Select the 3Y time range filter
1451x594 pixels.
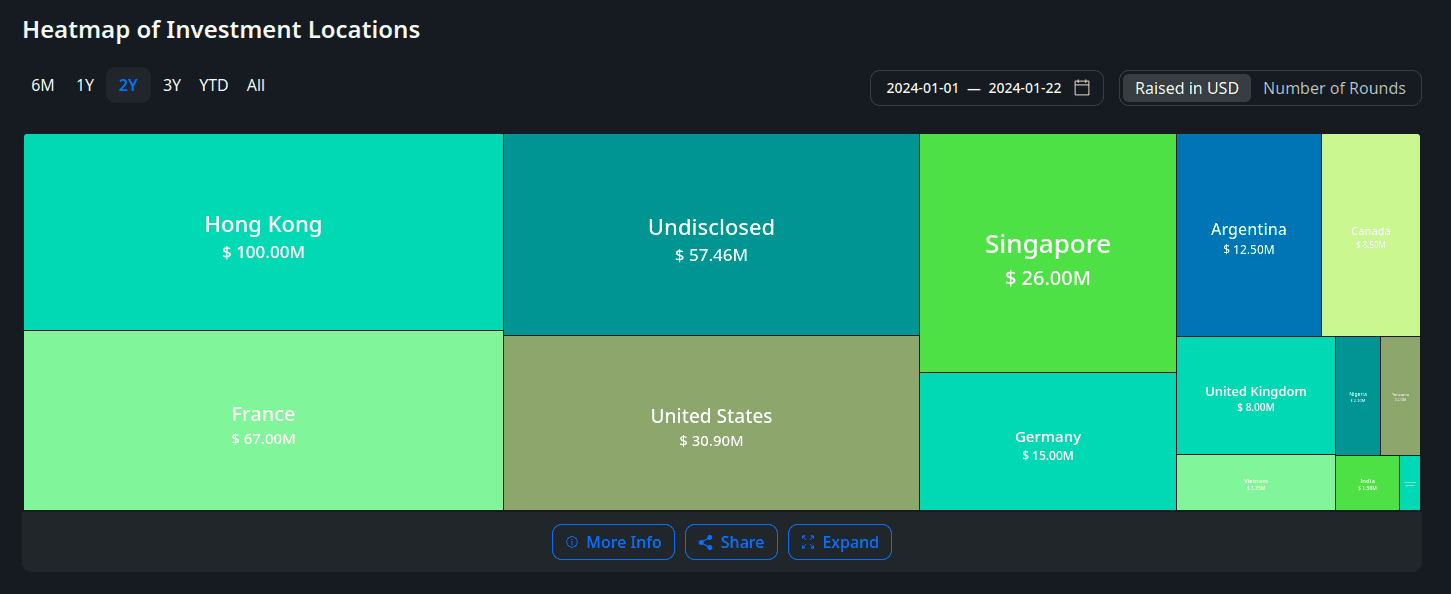click(171, 85)
